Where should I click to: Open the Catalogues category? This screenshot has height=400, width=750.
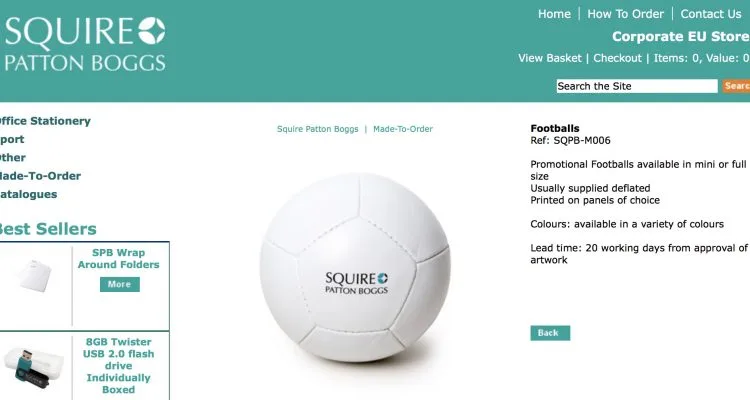coord(28,194)
